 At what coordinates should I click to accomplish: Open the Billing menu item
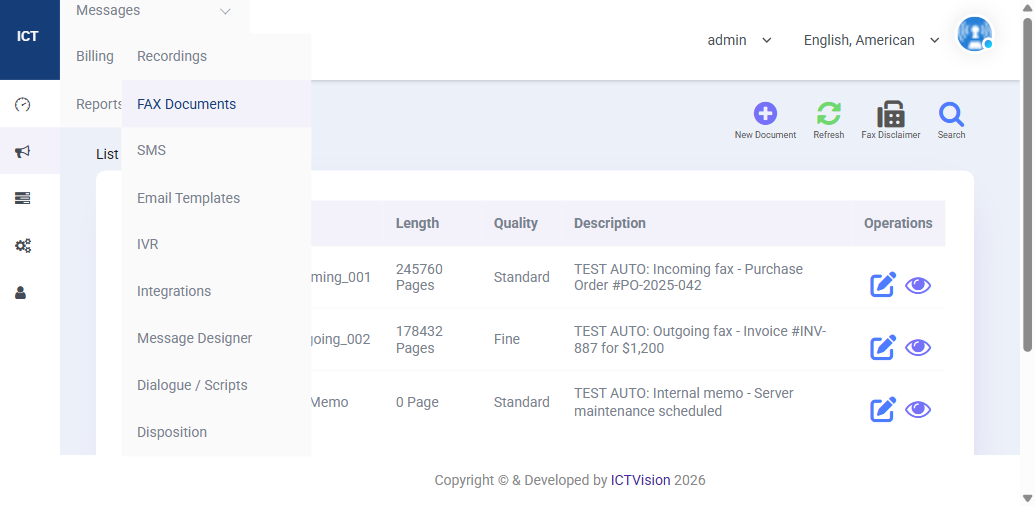(x=94, y=56)
